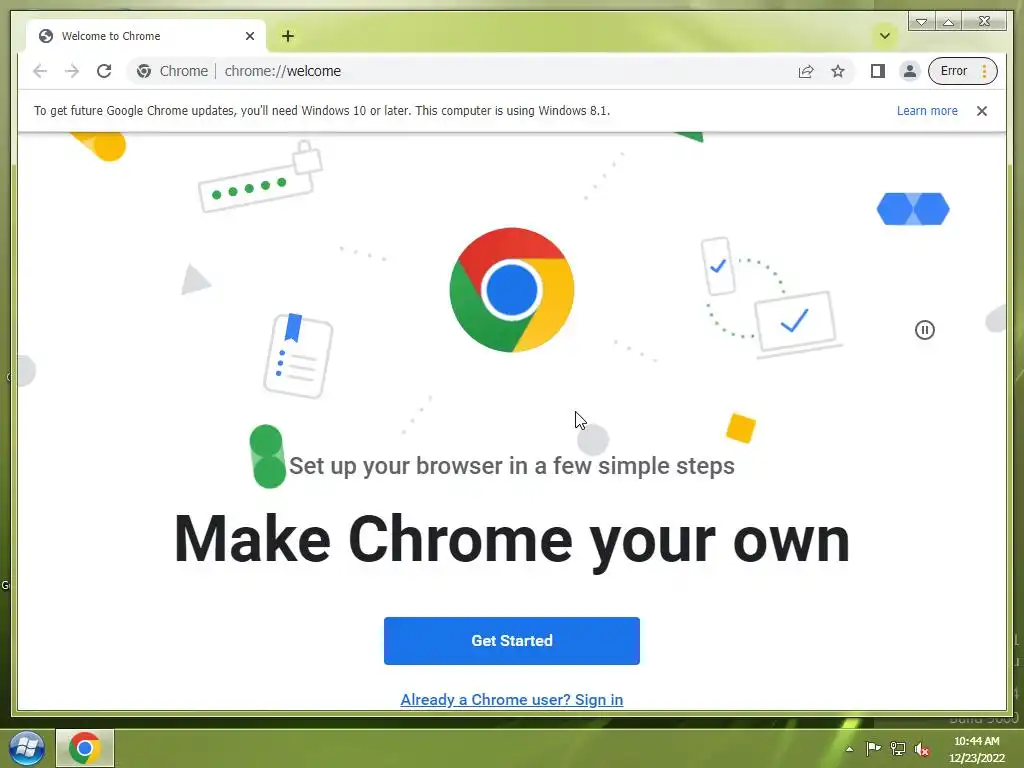Share this page via the share icon
1024x768 pixels.
(806, 71)
